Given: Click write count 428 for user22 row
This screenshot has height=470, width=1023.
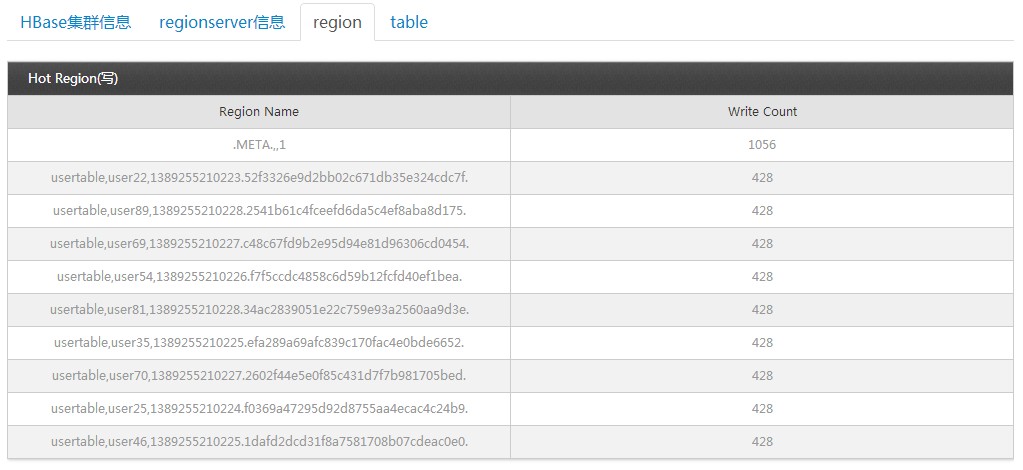Looking at the screenshot, I should (x=762, y=178).
